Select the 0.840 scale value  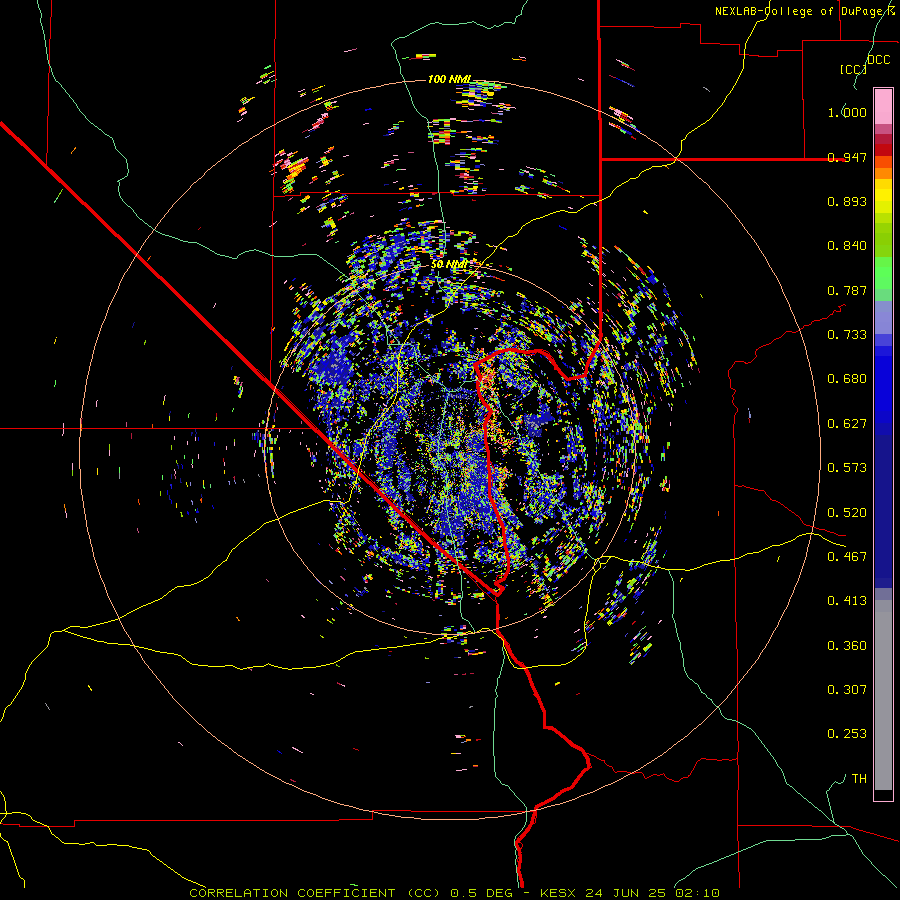pyautogui.click(x=847, y=246)
